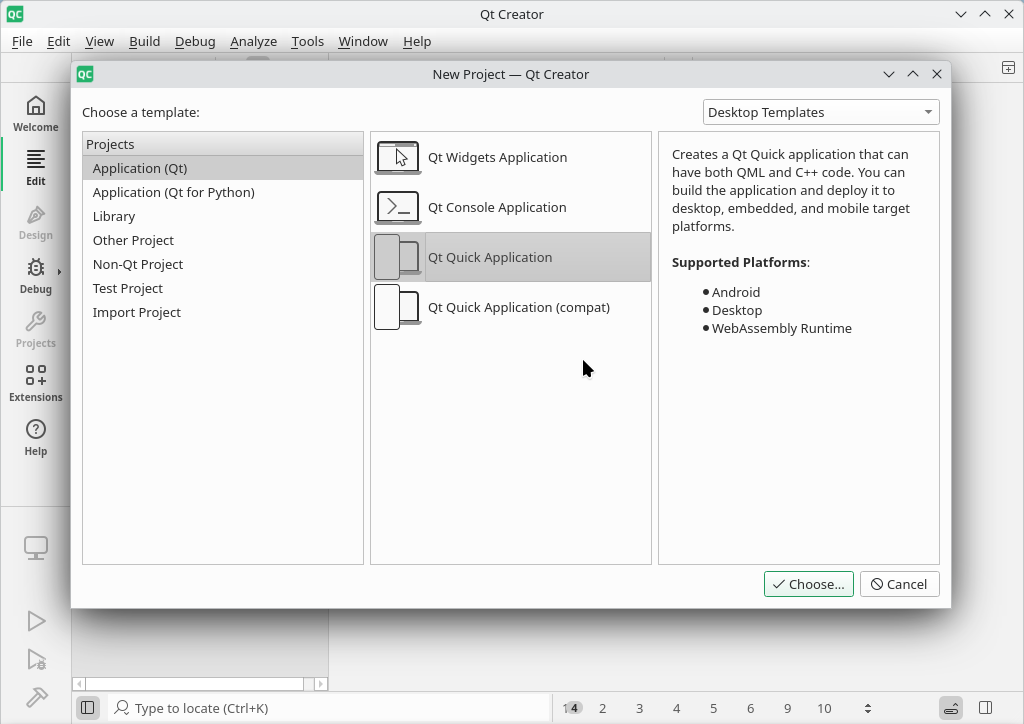Open output pane 4 in the status bar
The image size is (1024, 724).
coord(677,708)
